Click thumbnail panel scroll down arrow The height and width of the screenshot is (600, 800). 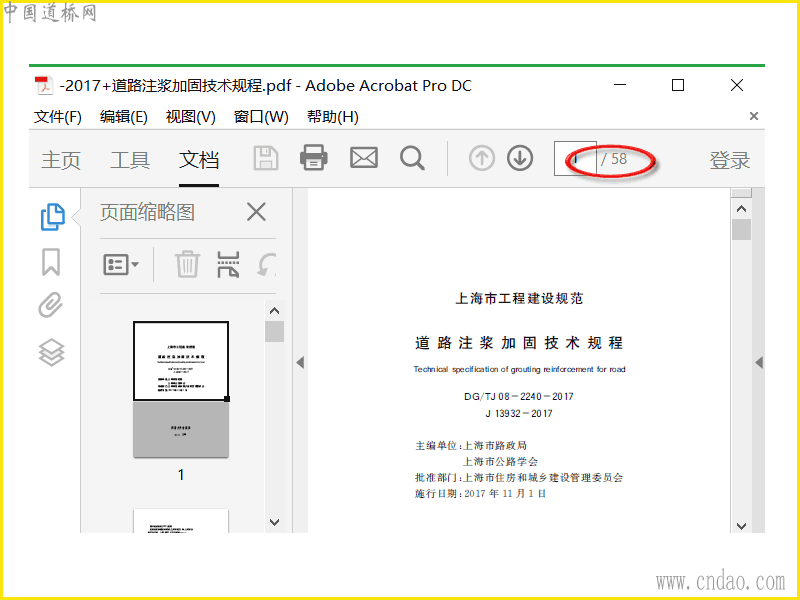pyautogui.click(x=274, y=522)
